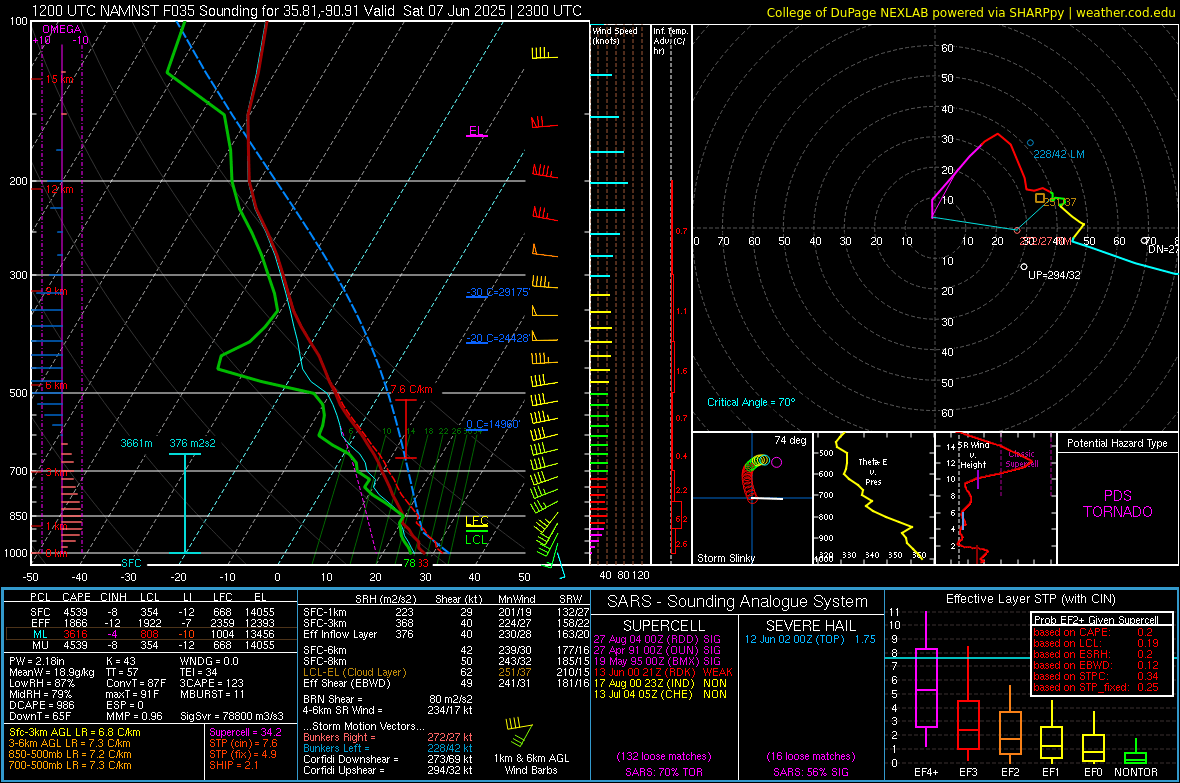The image size is (1180, 783).
Task: Click the OMEGA label on the skew-T
Action: click(x=61, y=29)
